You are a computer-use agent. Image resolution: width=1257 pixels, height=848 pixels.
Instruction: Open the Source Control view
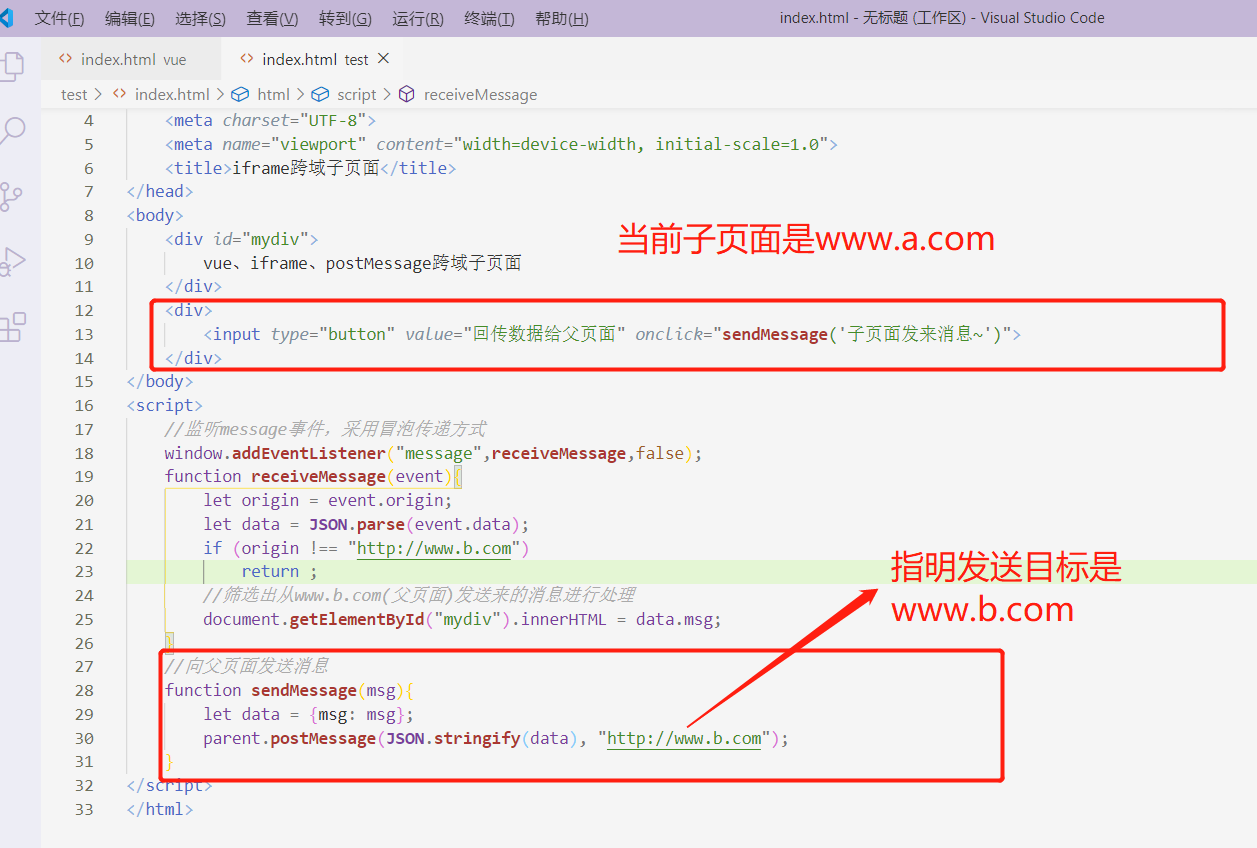point(12,196)
